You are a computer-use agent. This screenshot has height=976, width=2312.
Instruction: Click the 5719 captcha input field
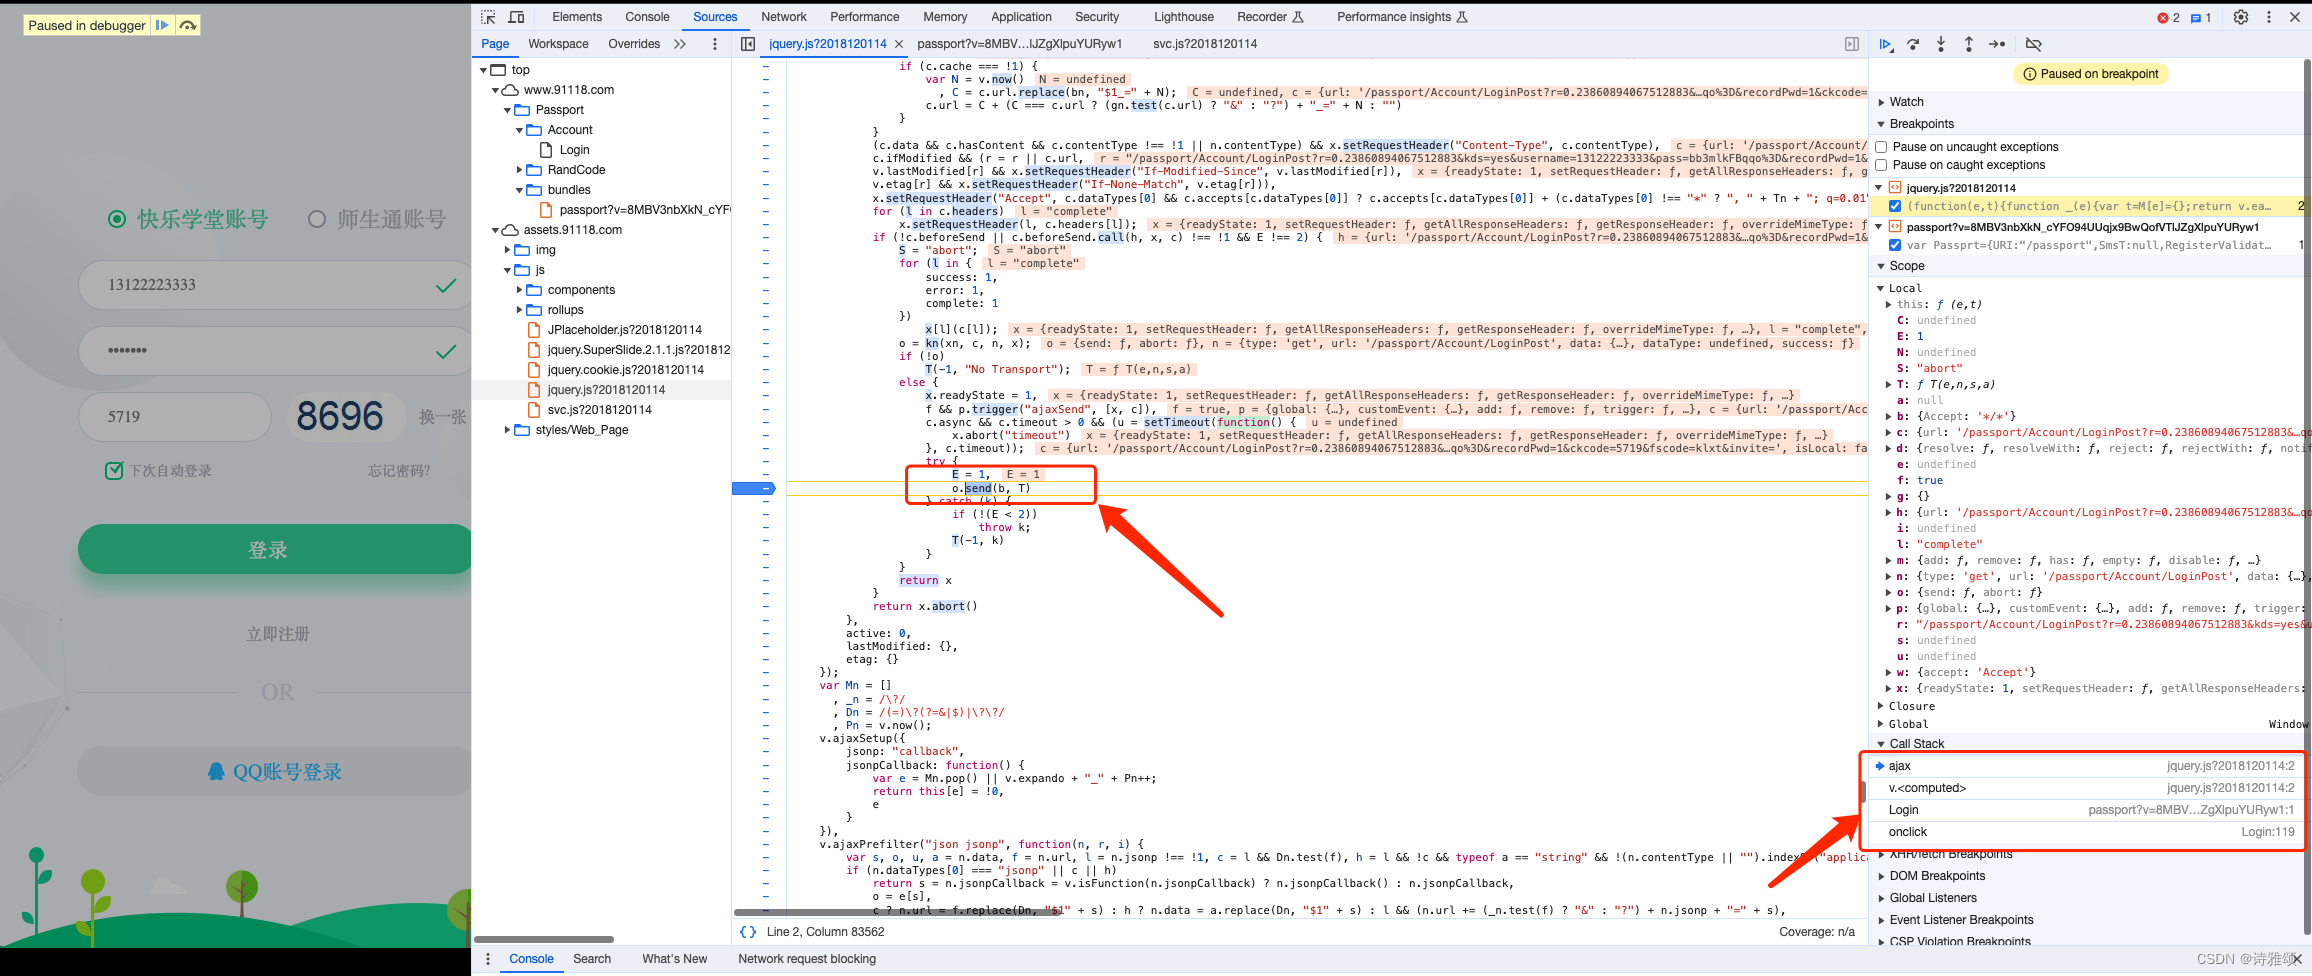pyautogui.click(x=175, y=417)
